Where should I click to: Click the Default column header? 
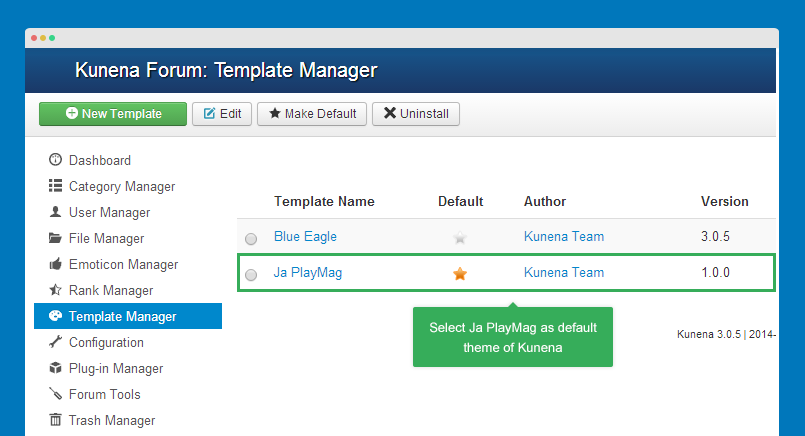(x=461, y=201)
